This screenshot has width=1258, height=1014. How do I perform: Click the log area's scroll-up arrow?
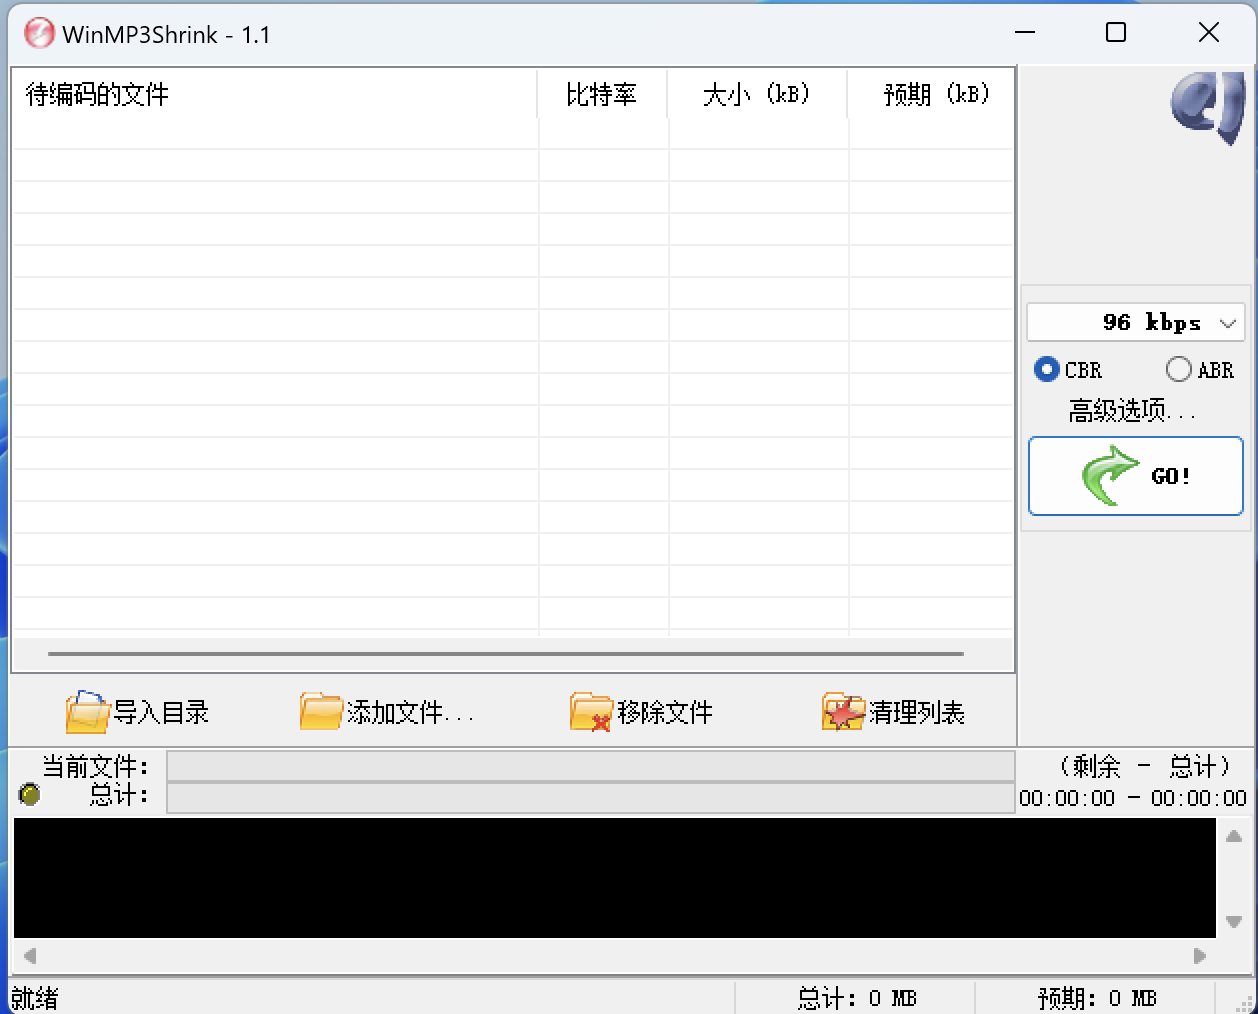pyautogui.click(x=1234, y=836)
